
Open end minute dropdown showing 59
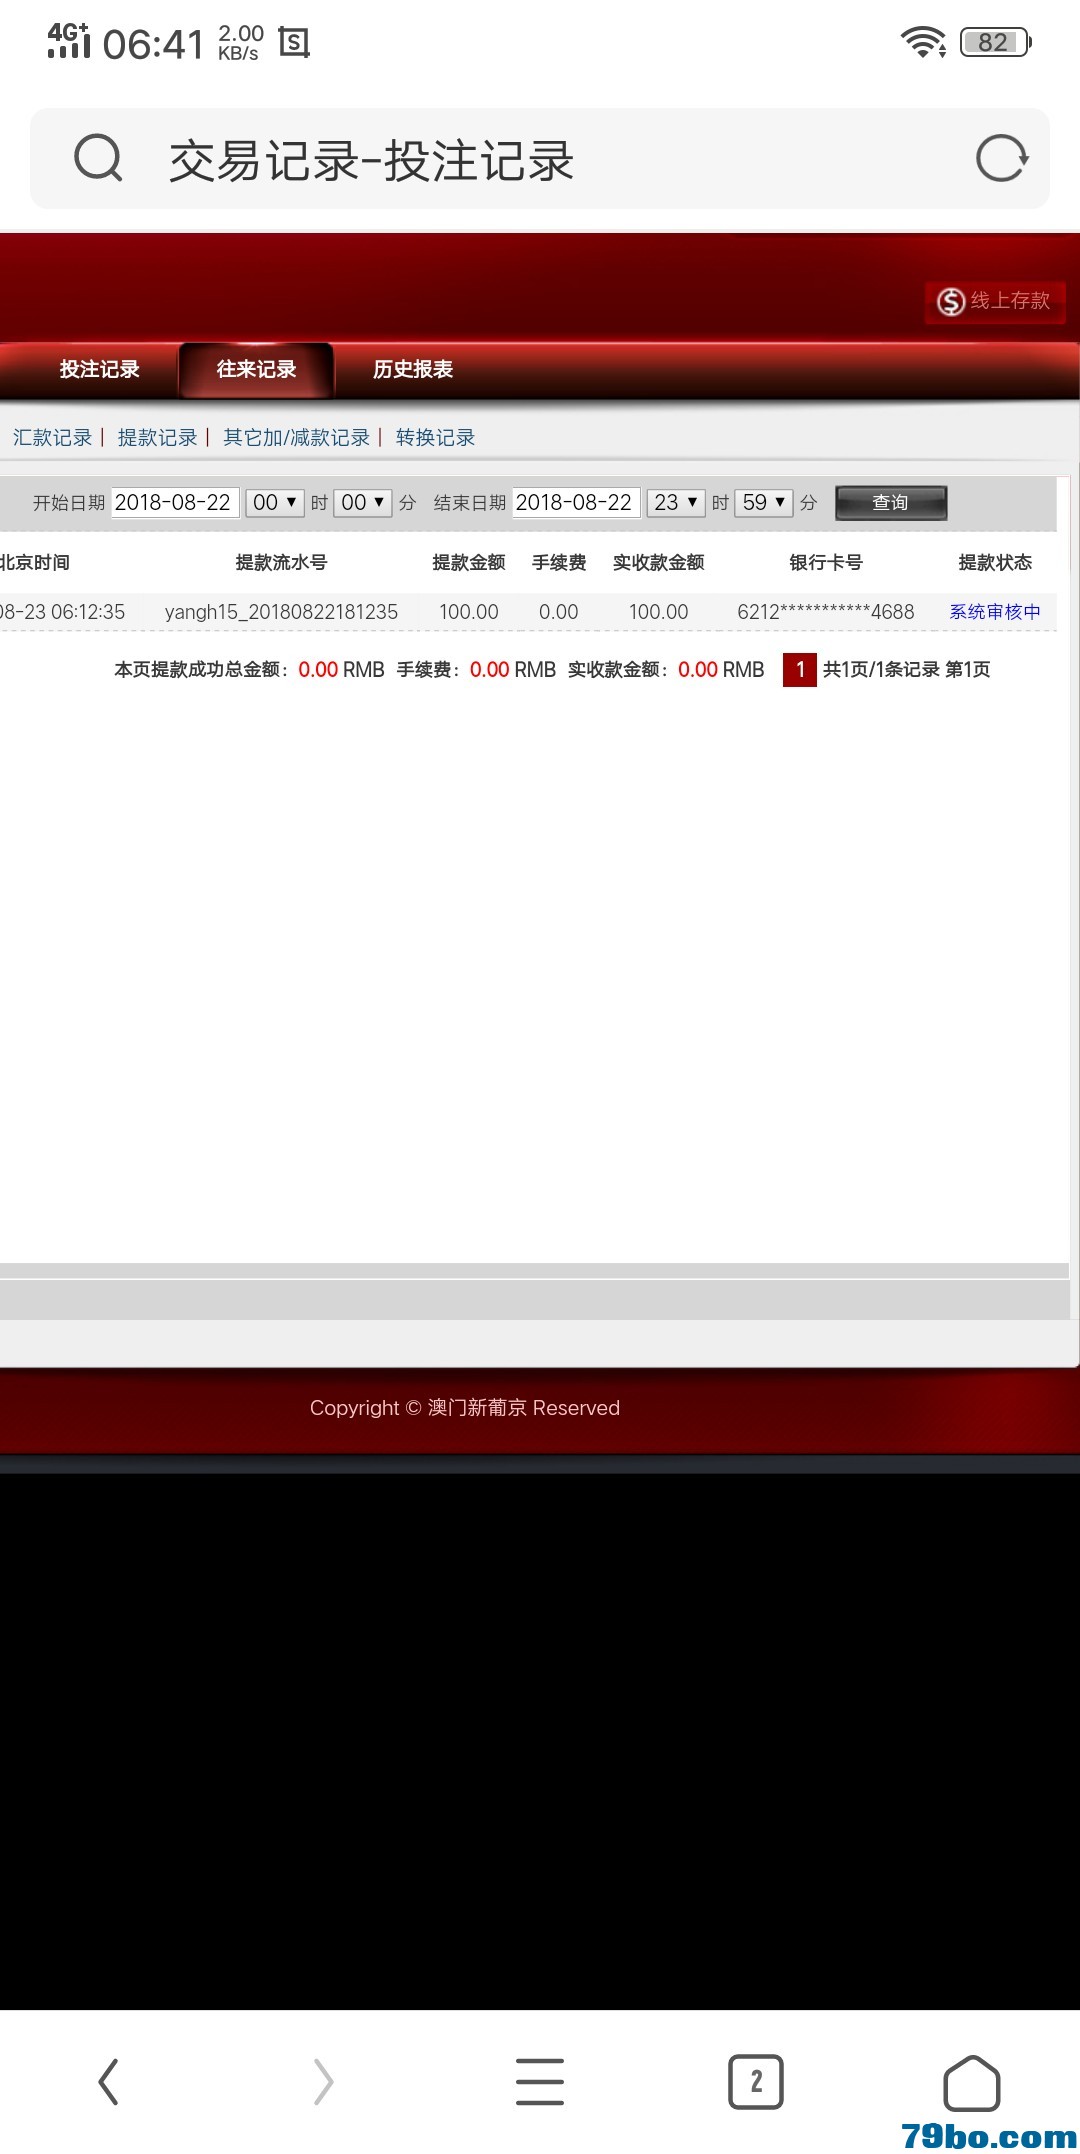tap(764, 503)
